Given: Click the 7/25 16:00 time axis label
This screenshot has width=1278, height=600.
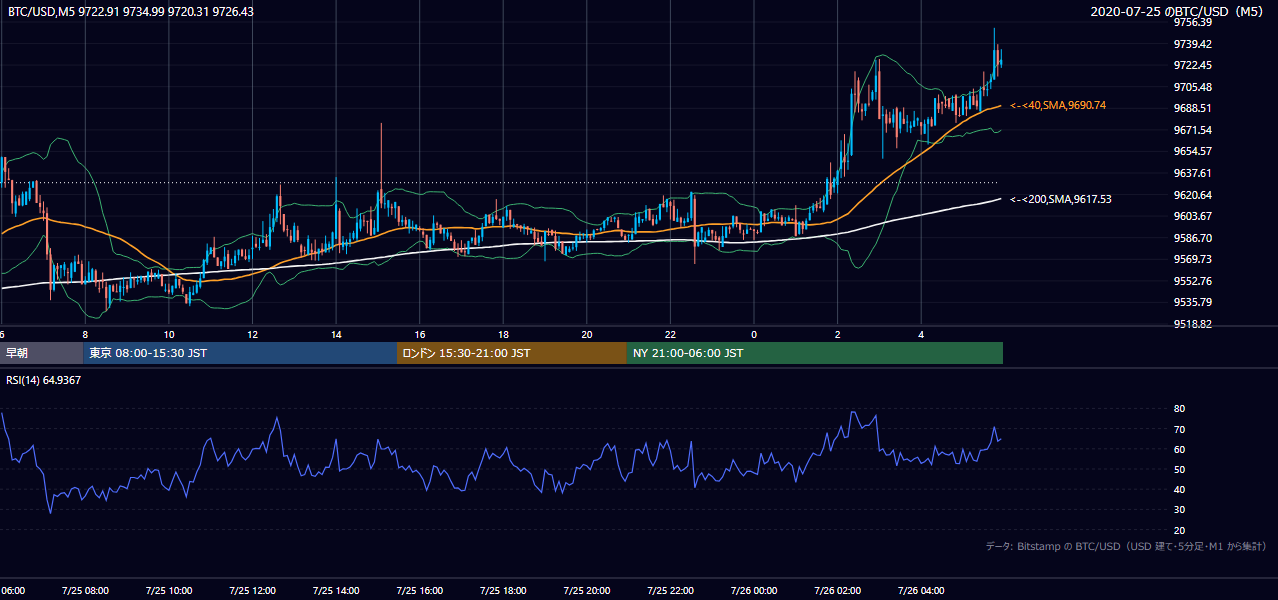Looking at the screenshot, I should [419, 590].
